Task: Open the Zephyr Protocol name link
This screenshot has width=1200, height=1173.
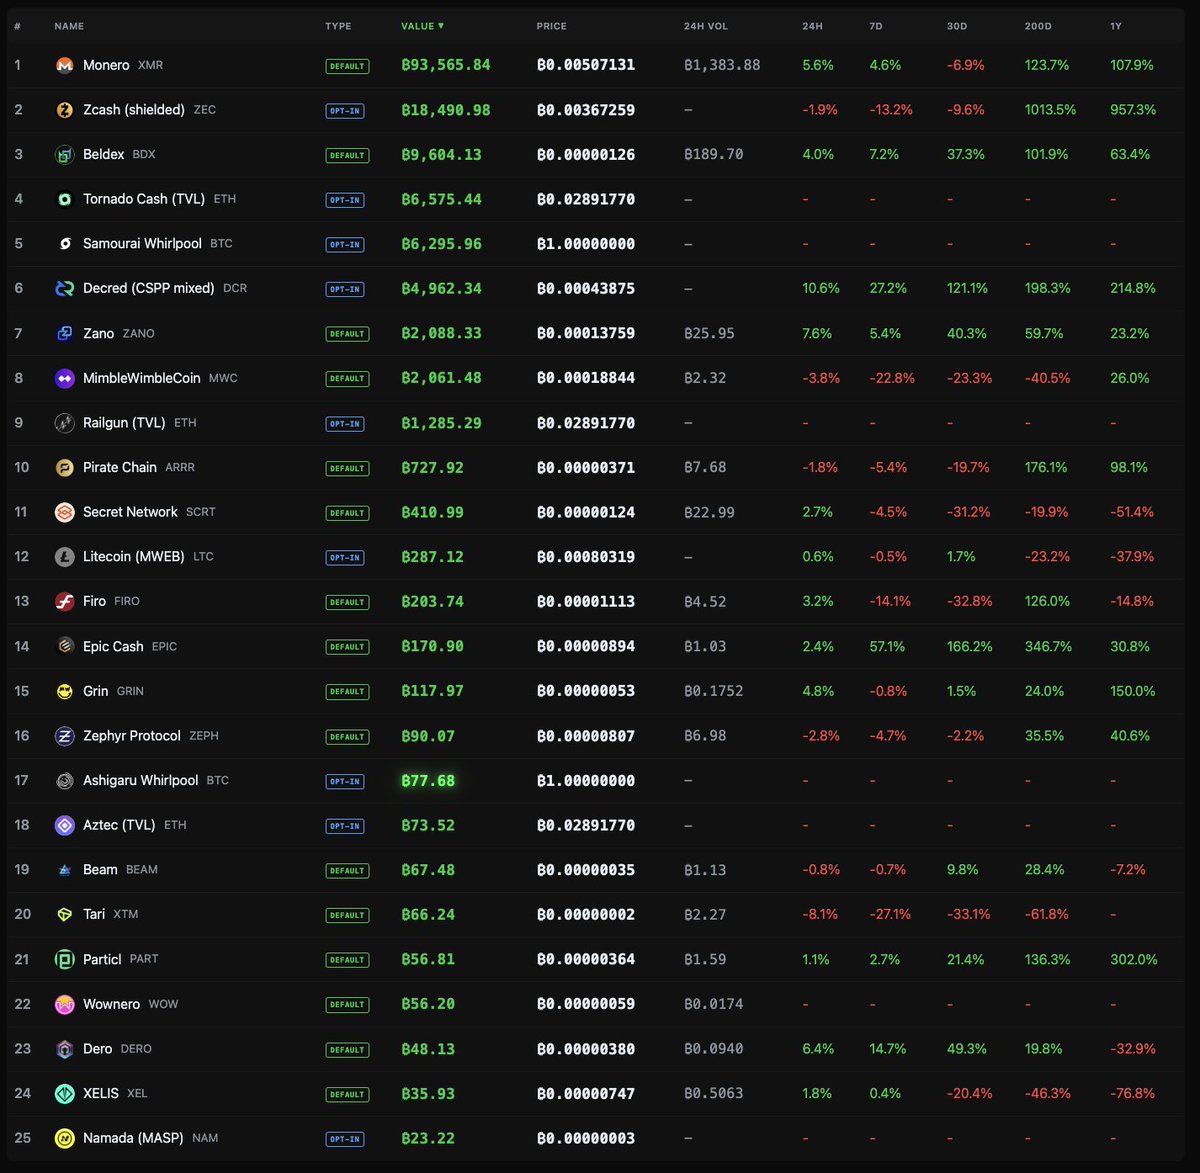Action: 132,736
